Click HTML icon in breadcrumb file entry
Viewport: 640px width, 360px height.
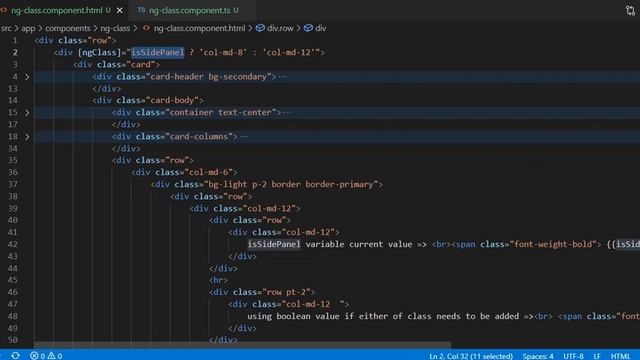pyautogui.click(x=146, y=28)
